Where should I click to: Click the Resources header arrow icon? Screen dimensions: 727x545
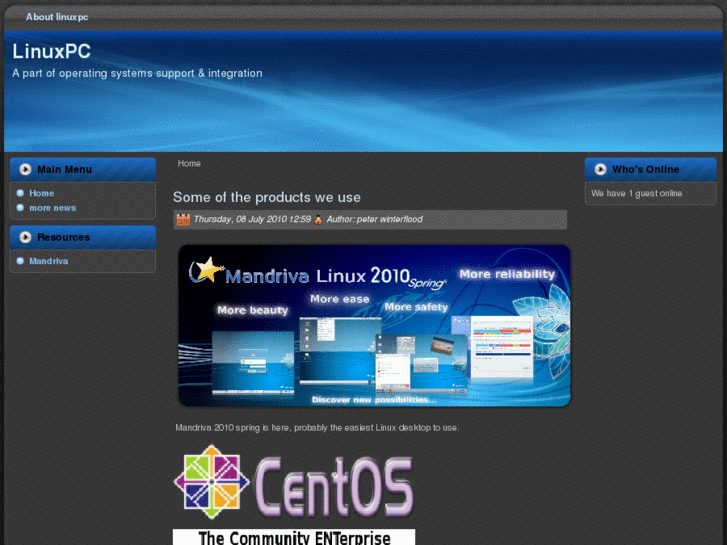coord(25,237)
